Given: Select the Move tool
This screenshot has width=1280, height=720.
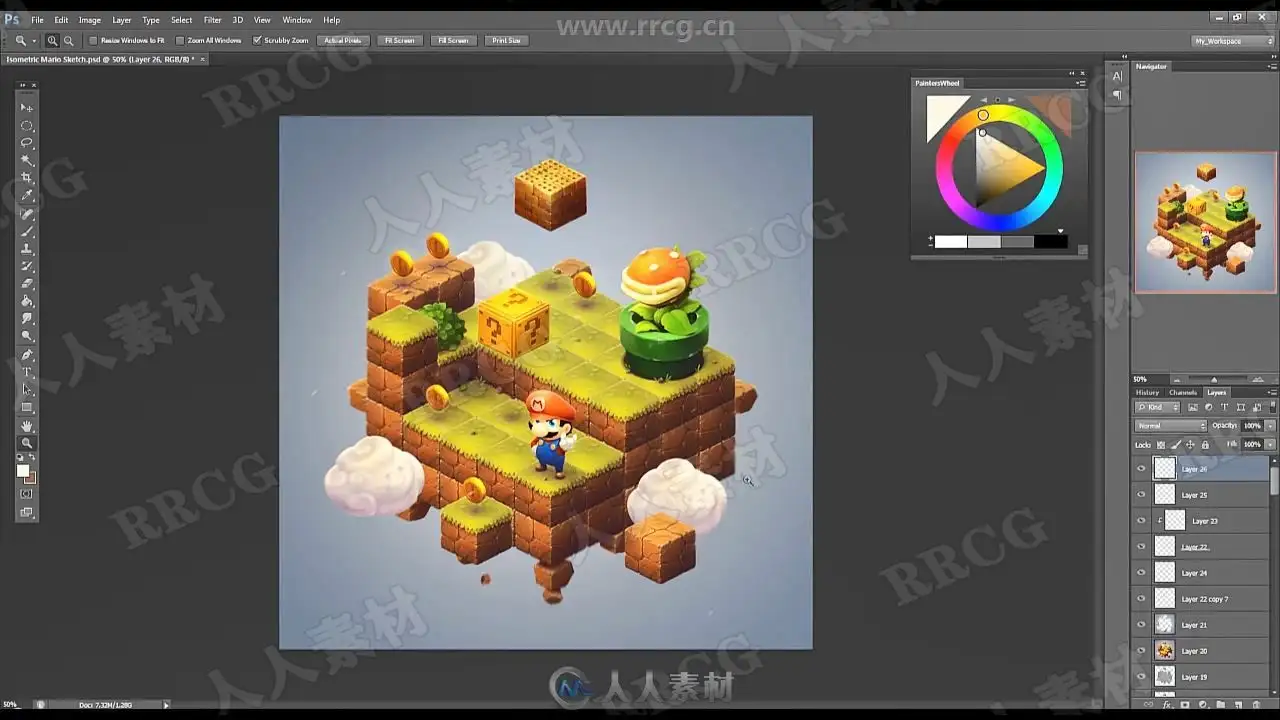Looking at the screenshot, I should pos(27,107).
